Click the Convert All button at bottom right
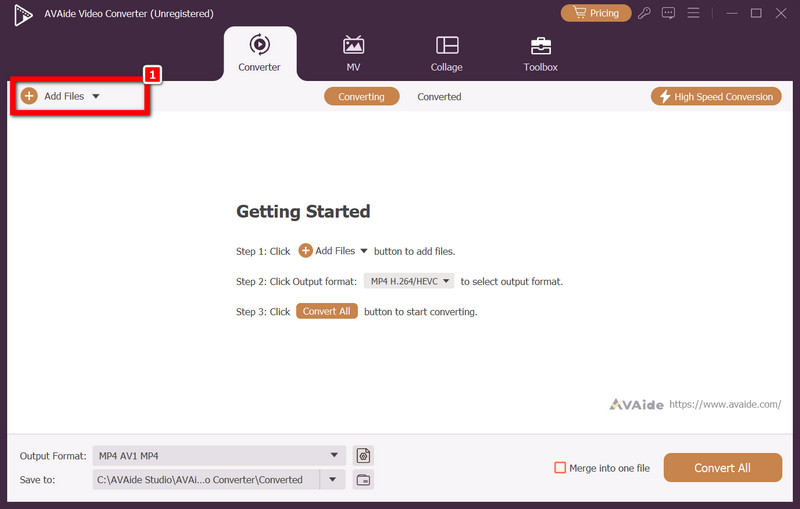This screenshot has height=509, width=800. pyautogui.click(x=722, y=468)
